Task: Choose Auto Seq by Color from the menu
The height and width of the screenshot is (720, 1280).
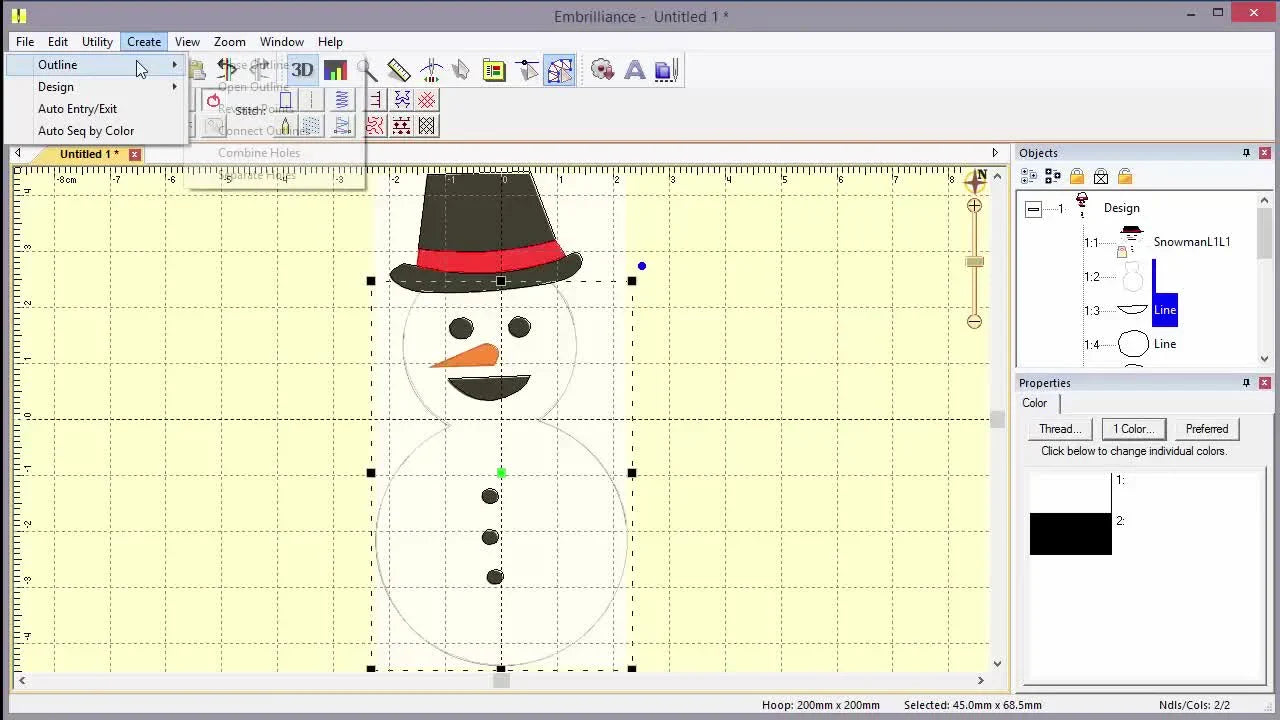Action: (86, 130)
